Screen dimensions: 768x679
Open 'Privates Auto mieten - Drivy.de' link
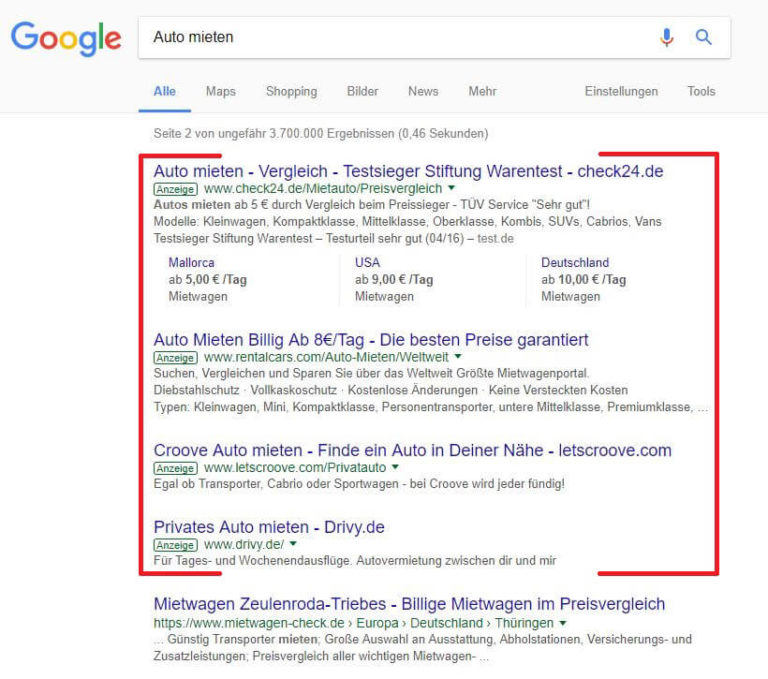click(269, 527)
